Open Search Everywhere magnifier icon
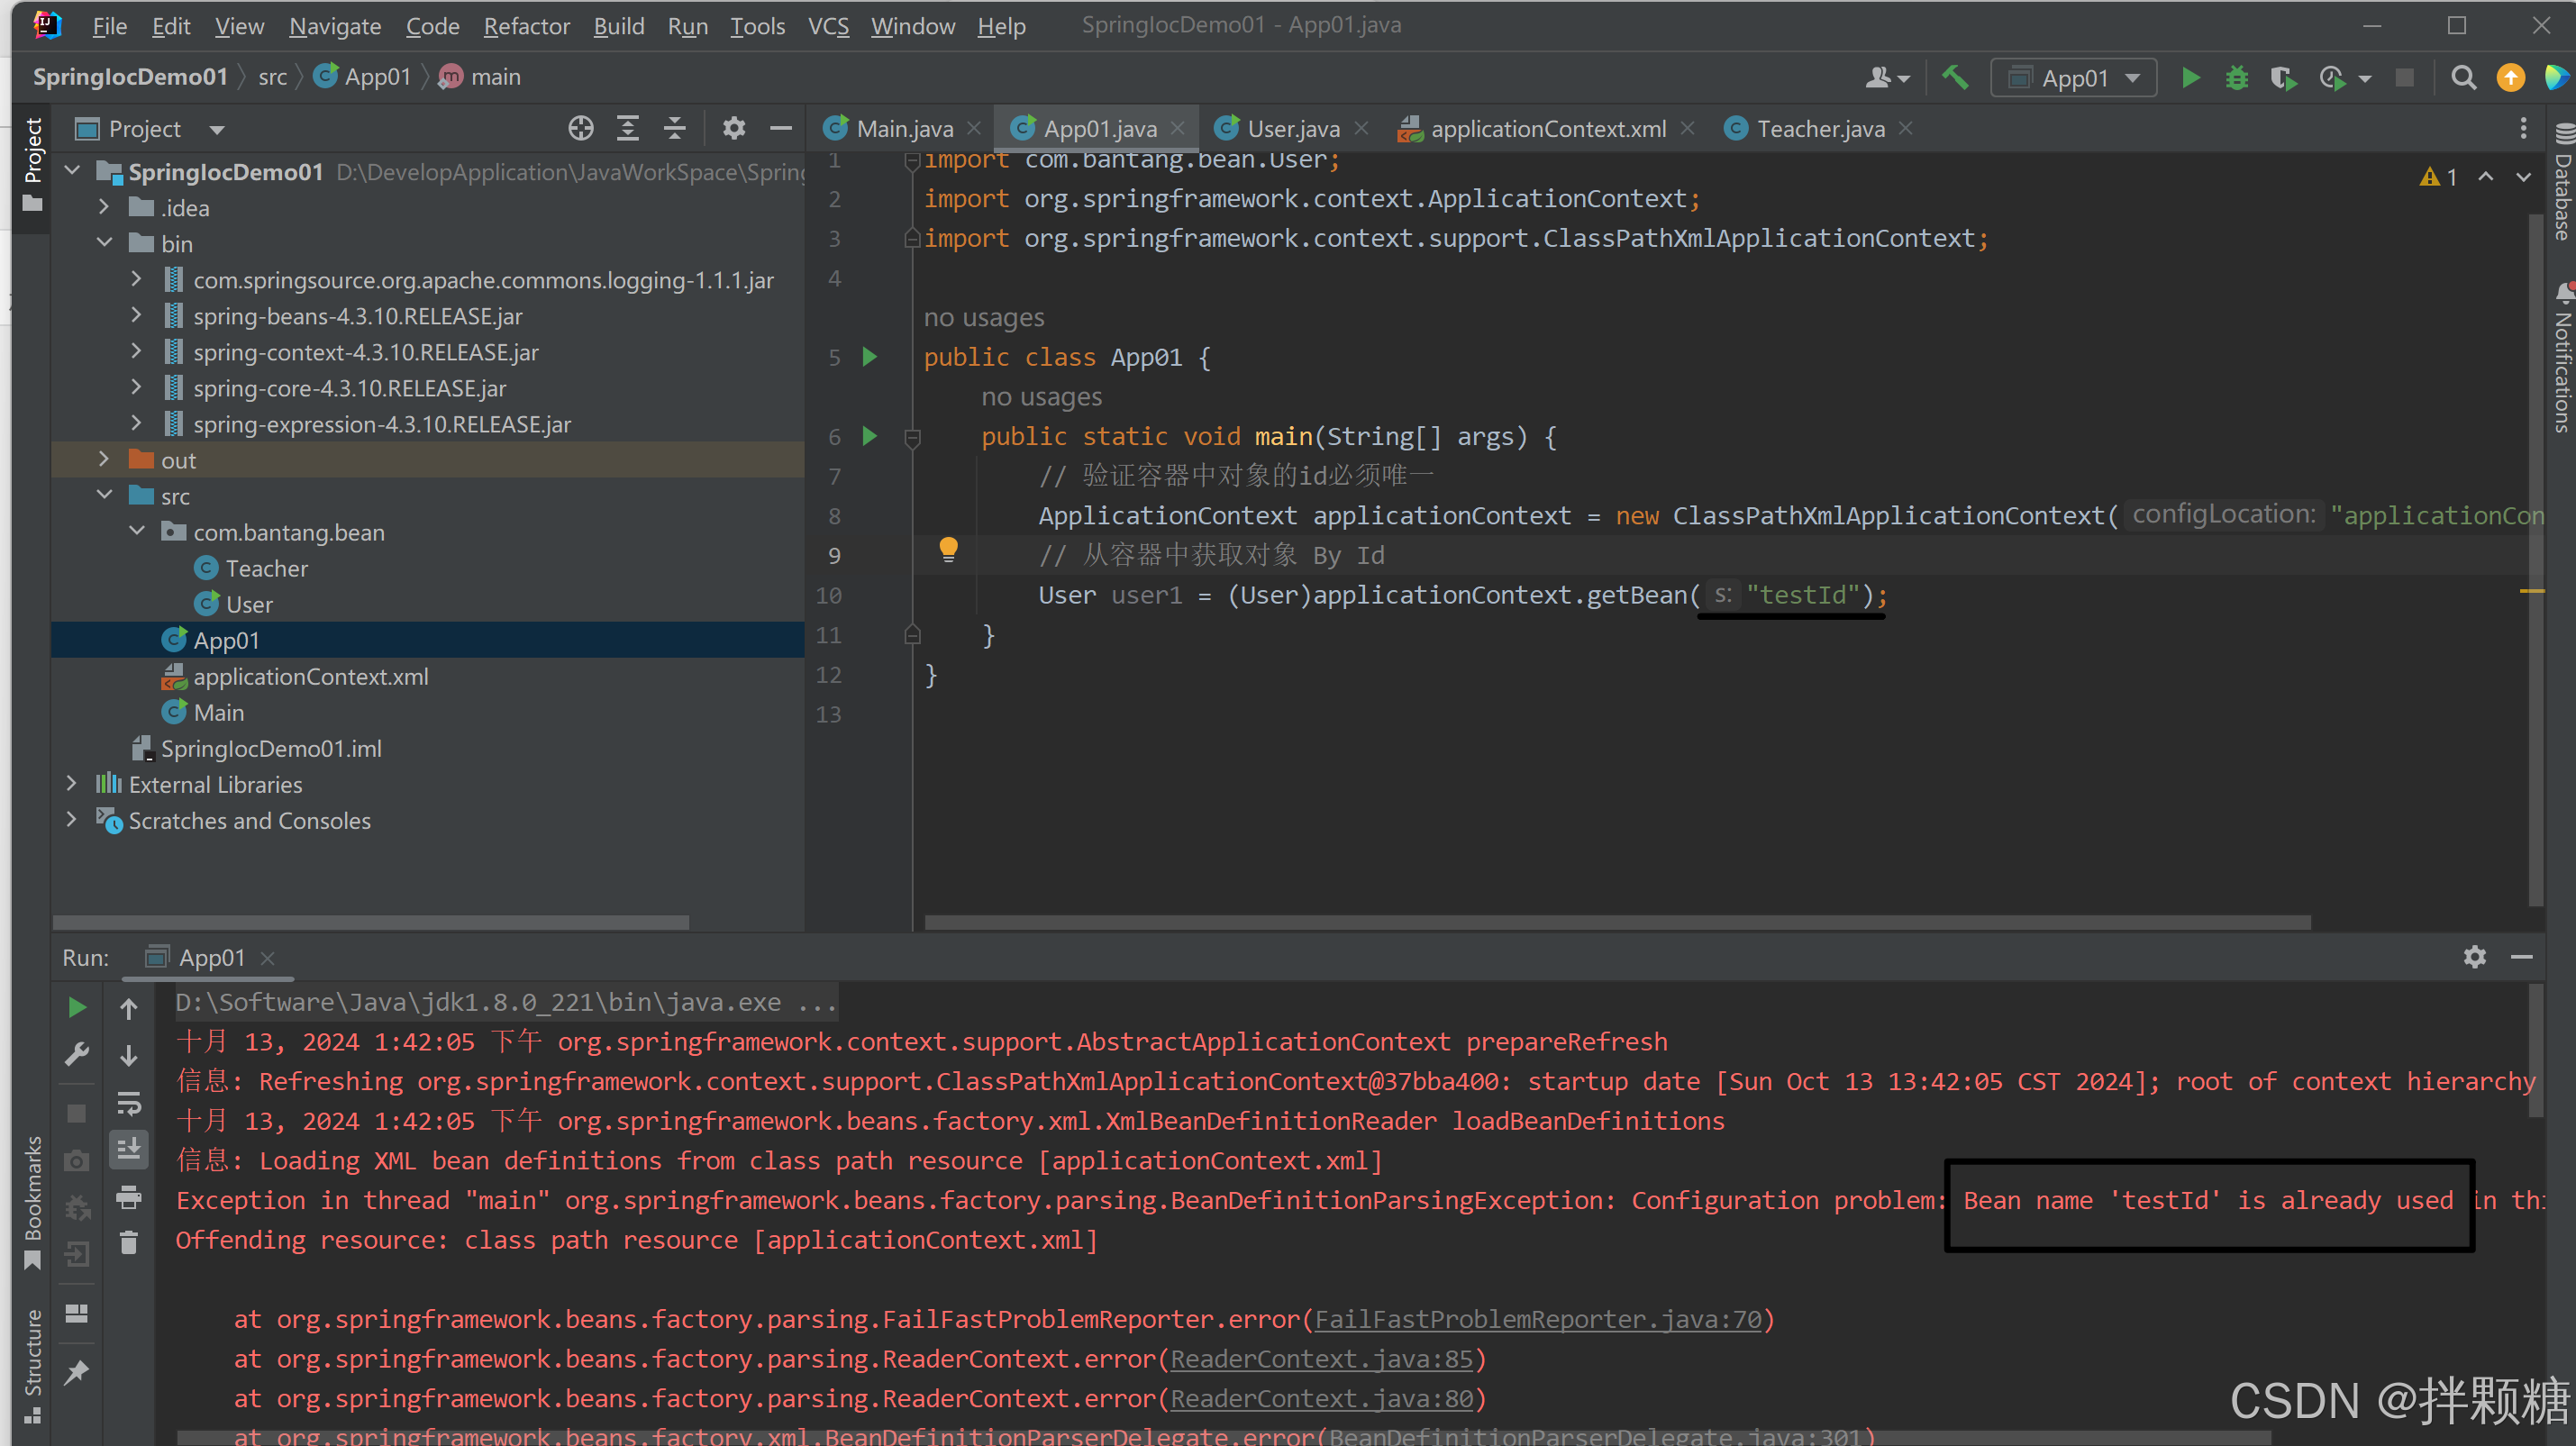The image size is (2576, 1446). (x=2463, y=77)
